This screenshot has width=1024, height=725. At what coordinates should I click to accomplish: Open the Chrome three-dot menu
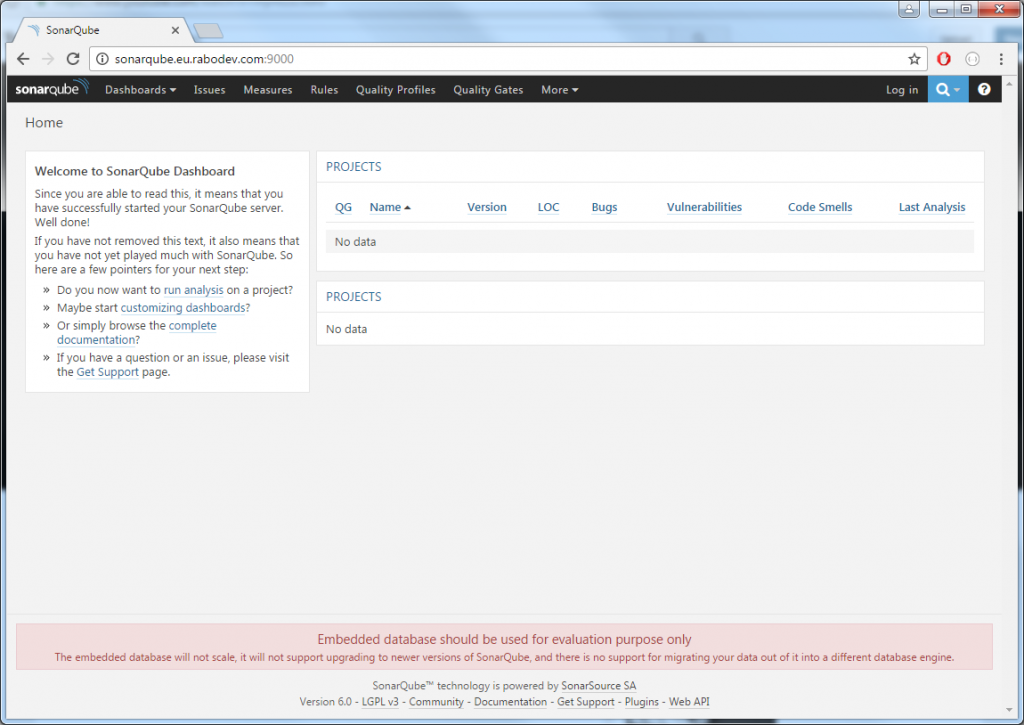tap(1001, 59)
